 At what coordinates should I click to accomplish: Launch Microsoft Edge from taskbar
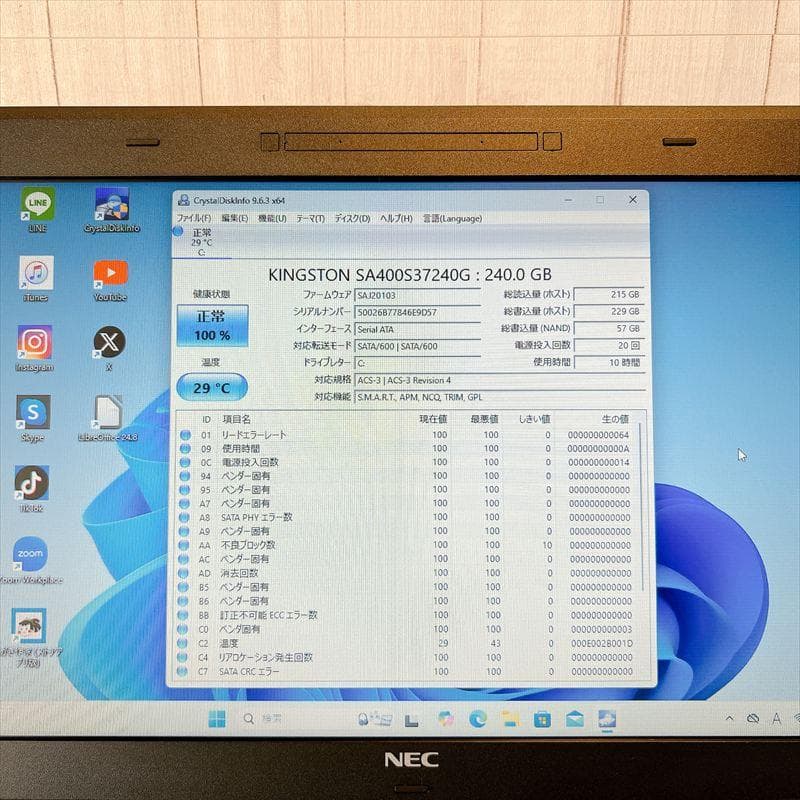478,719
